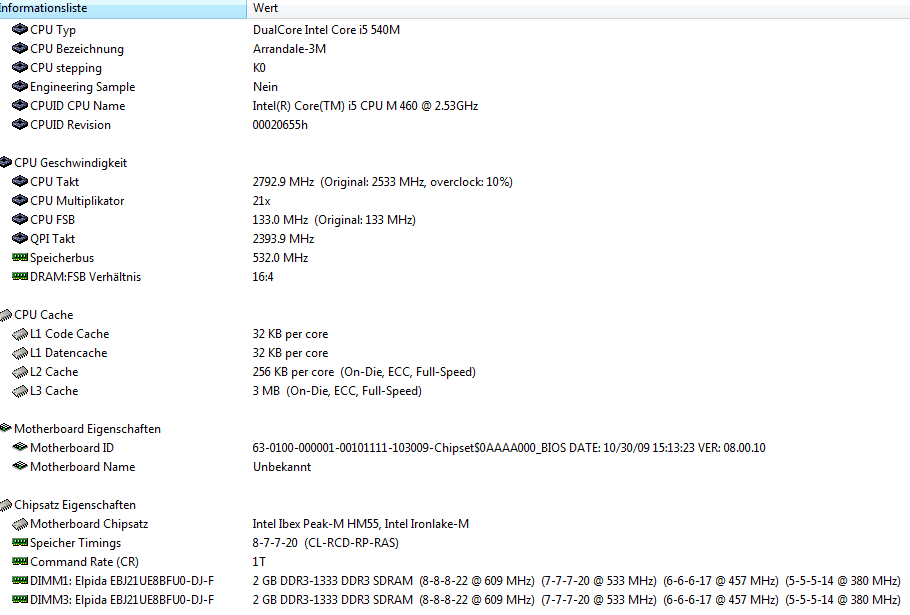Click the 'CPU Geschwindigkeit' heading
The width and height of the screenshot is (910, 615).
tap(70, 162)
